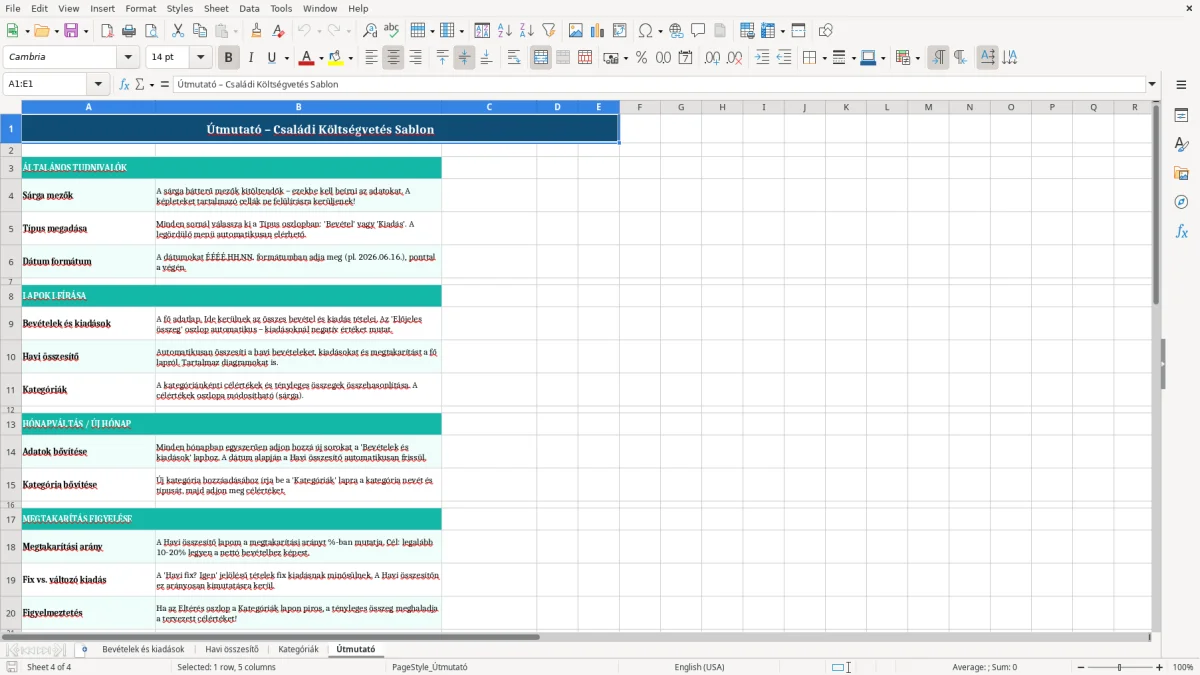Click zoom level 100% in status bar
Viewport: 1200px width, 675px height.
pos(1183,667)
